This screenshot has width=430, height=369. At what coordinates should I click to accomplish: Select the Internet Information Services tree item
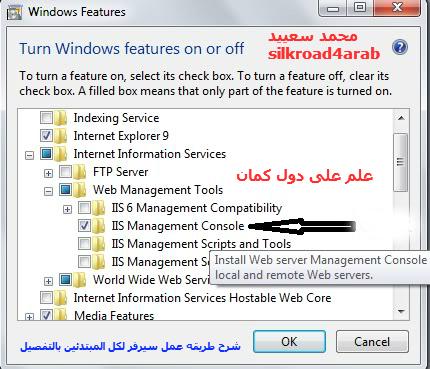tap(150, 154)
